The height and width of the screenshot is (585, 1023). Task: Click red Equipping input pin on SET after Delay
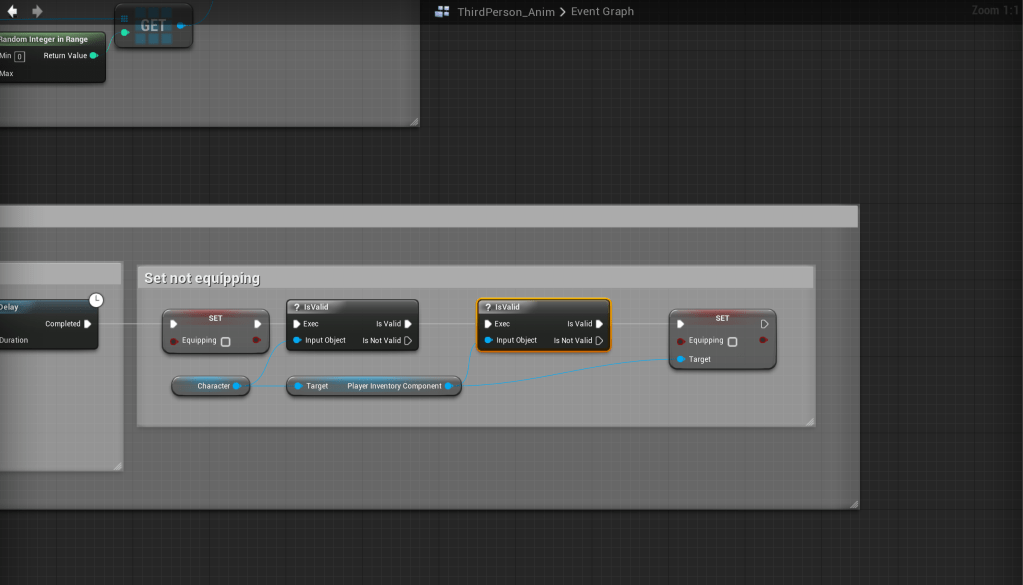pyautogui.click(x=174, y=341)
